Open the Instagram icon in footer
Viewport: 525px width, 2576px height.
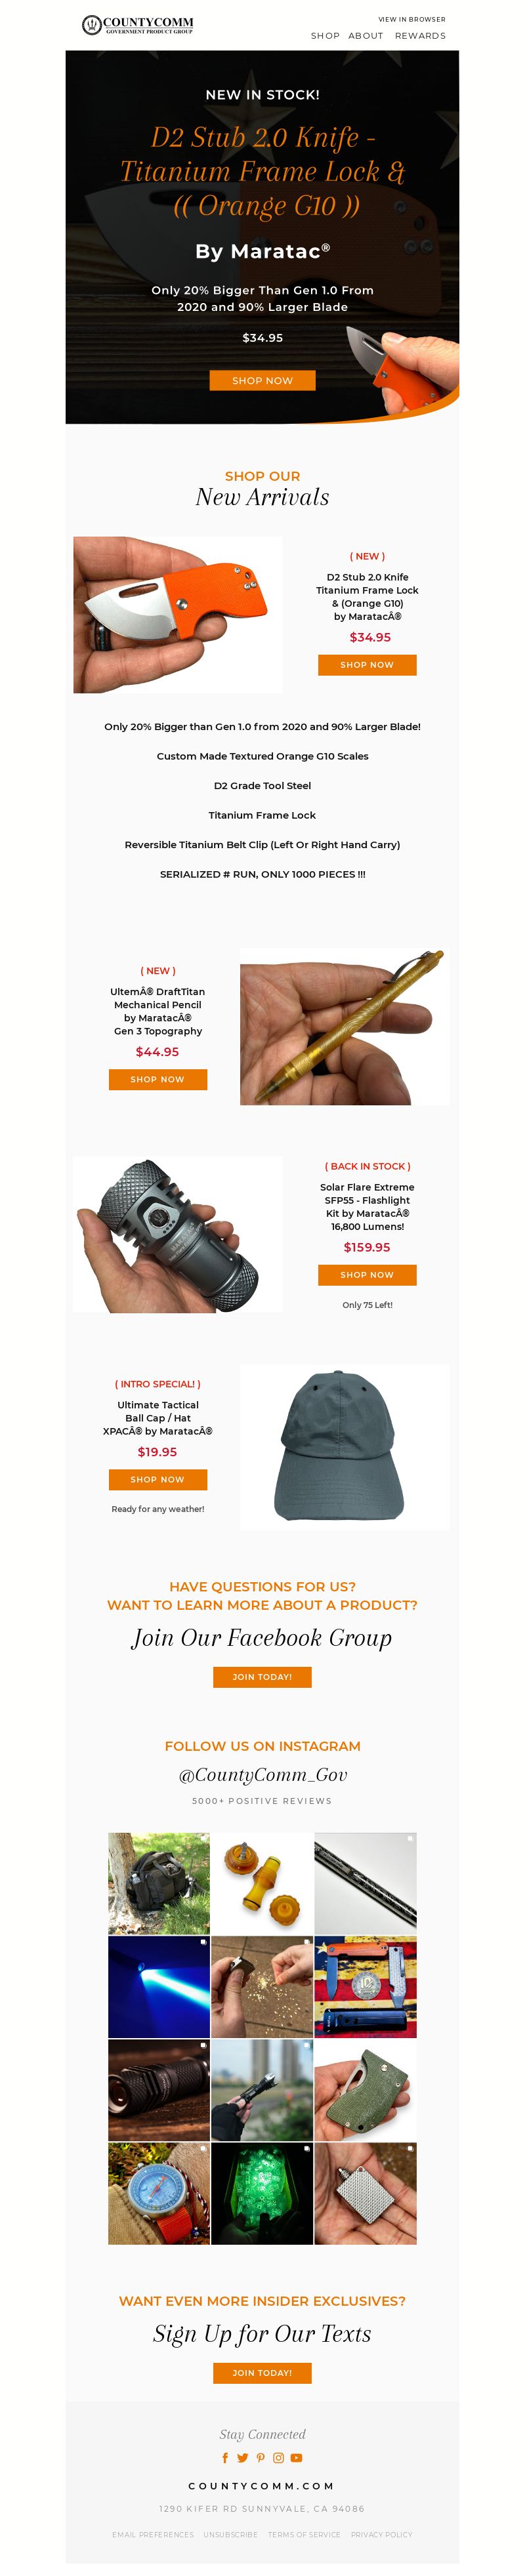[278, 2457]
